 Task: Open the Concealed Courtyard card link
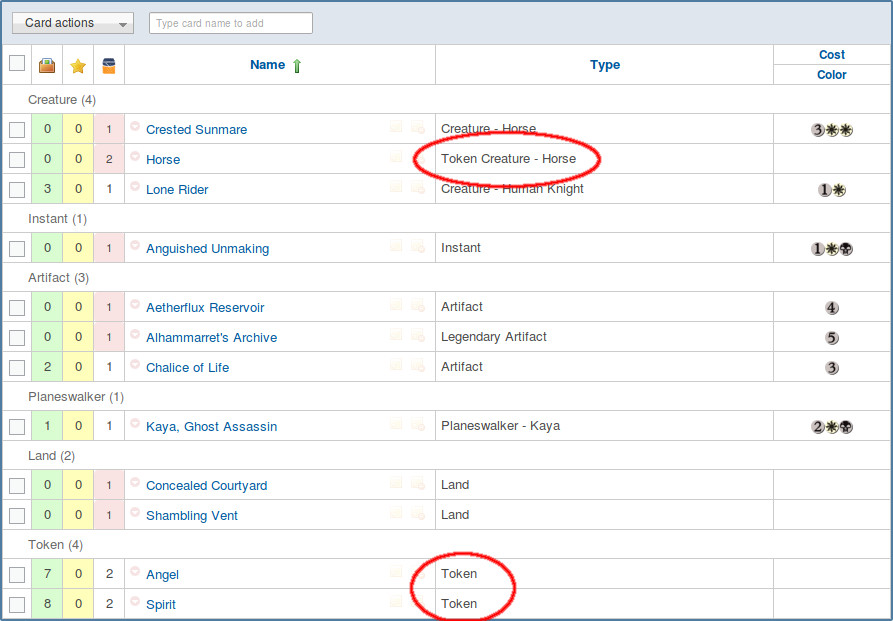[206, 486]
